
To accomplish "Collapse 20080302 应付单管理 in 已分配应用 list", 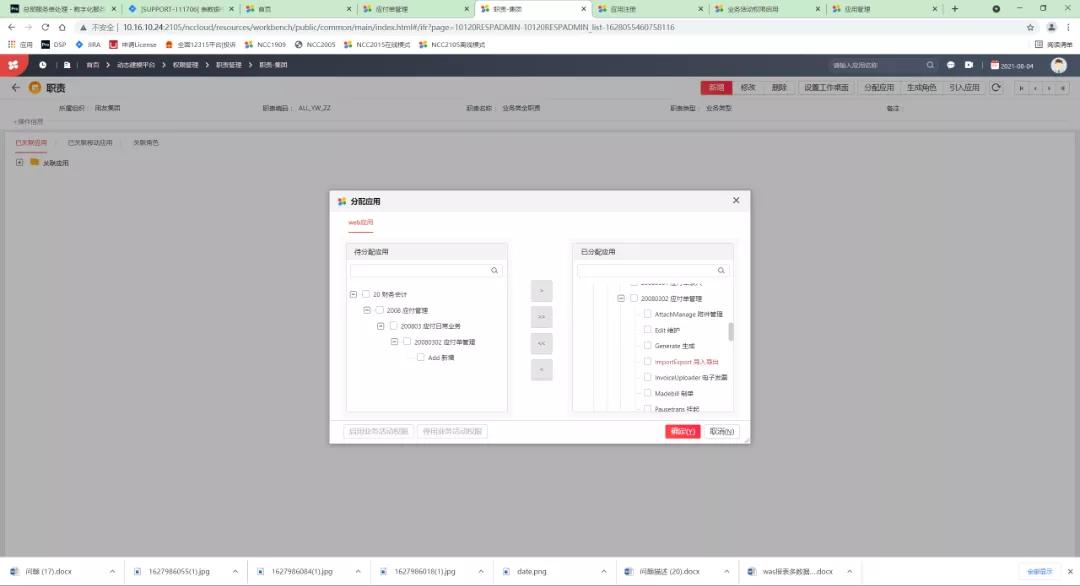I will pos(620,297).
